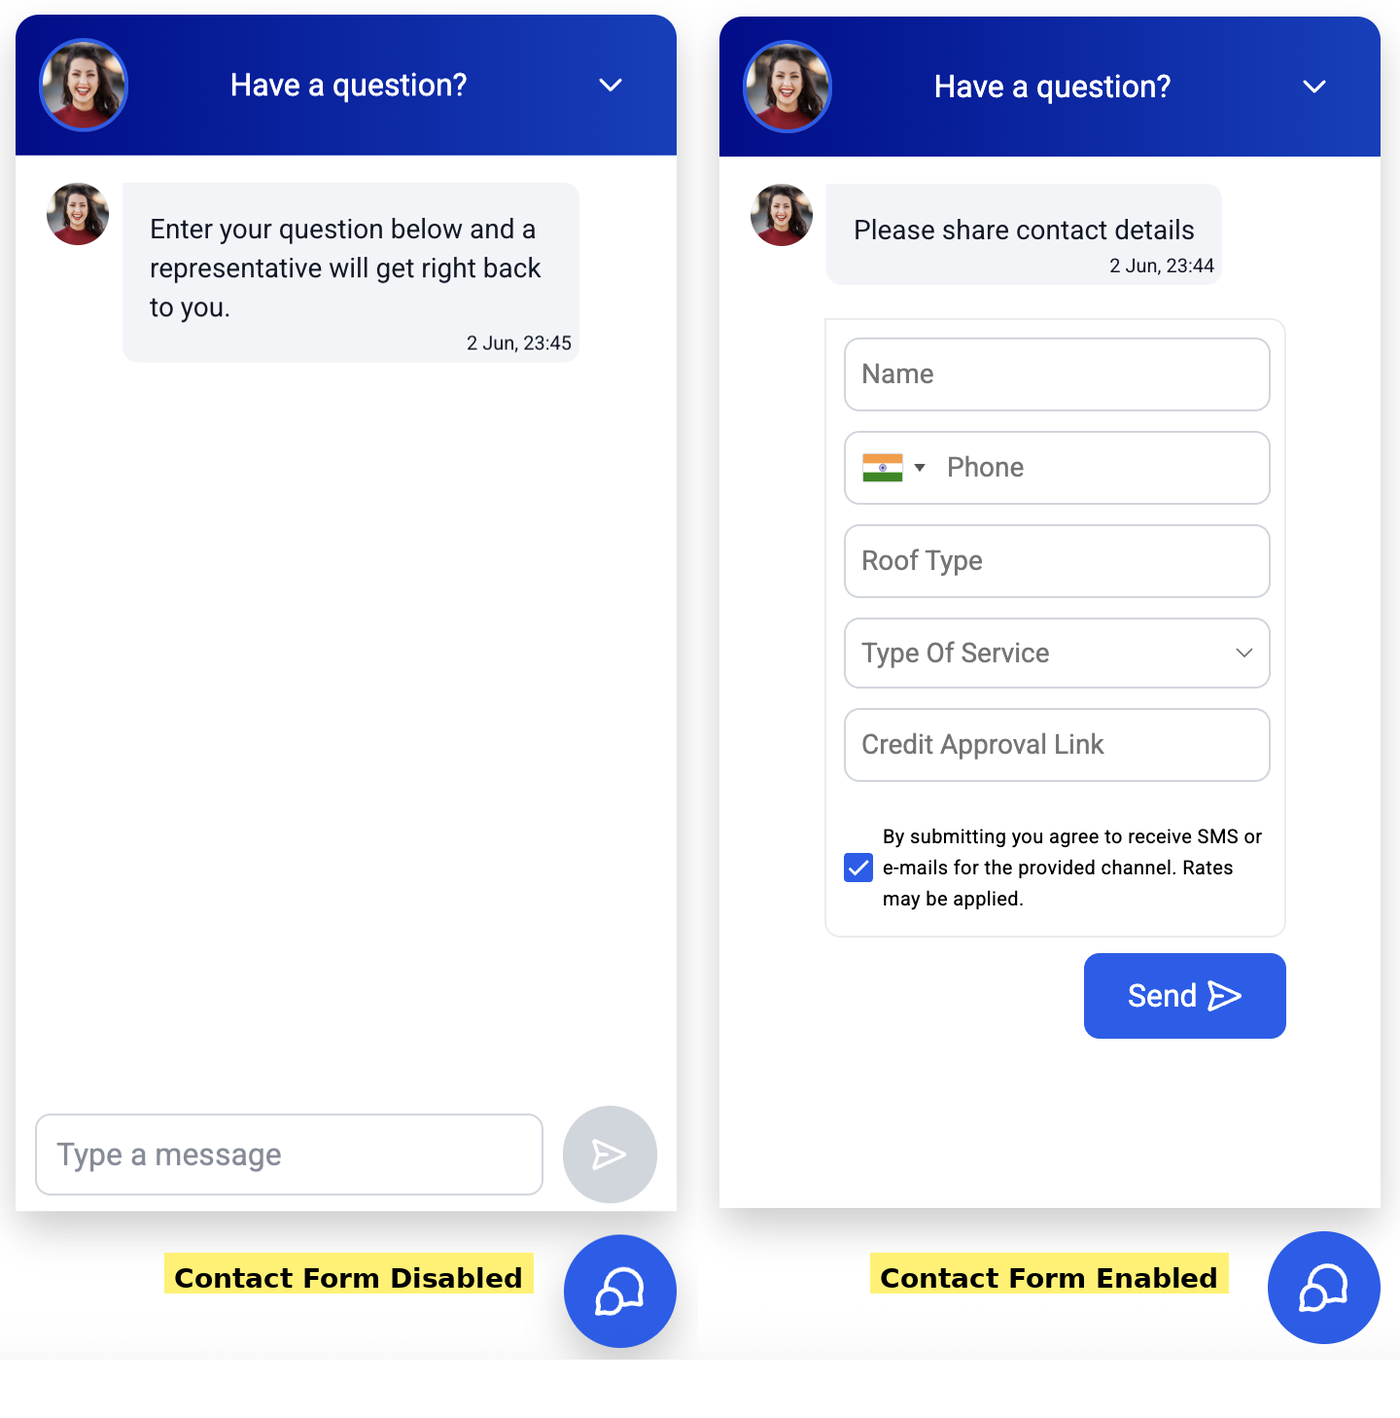Uncheck the SMS and e-mail consent checkbox
The width and height of the screenshot is (1400, 1418).
click(858, 867)
